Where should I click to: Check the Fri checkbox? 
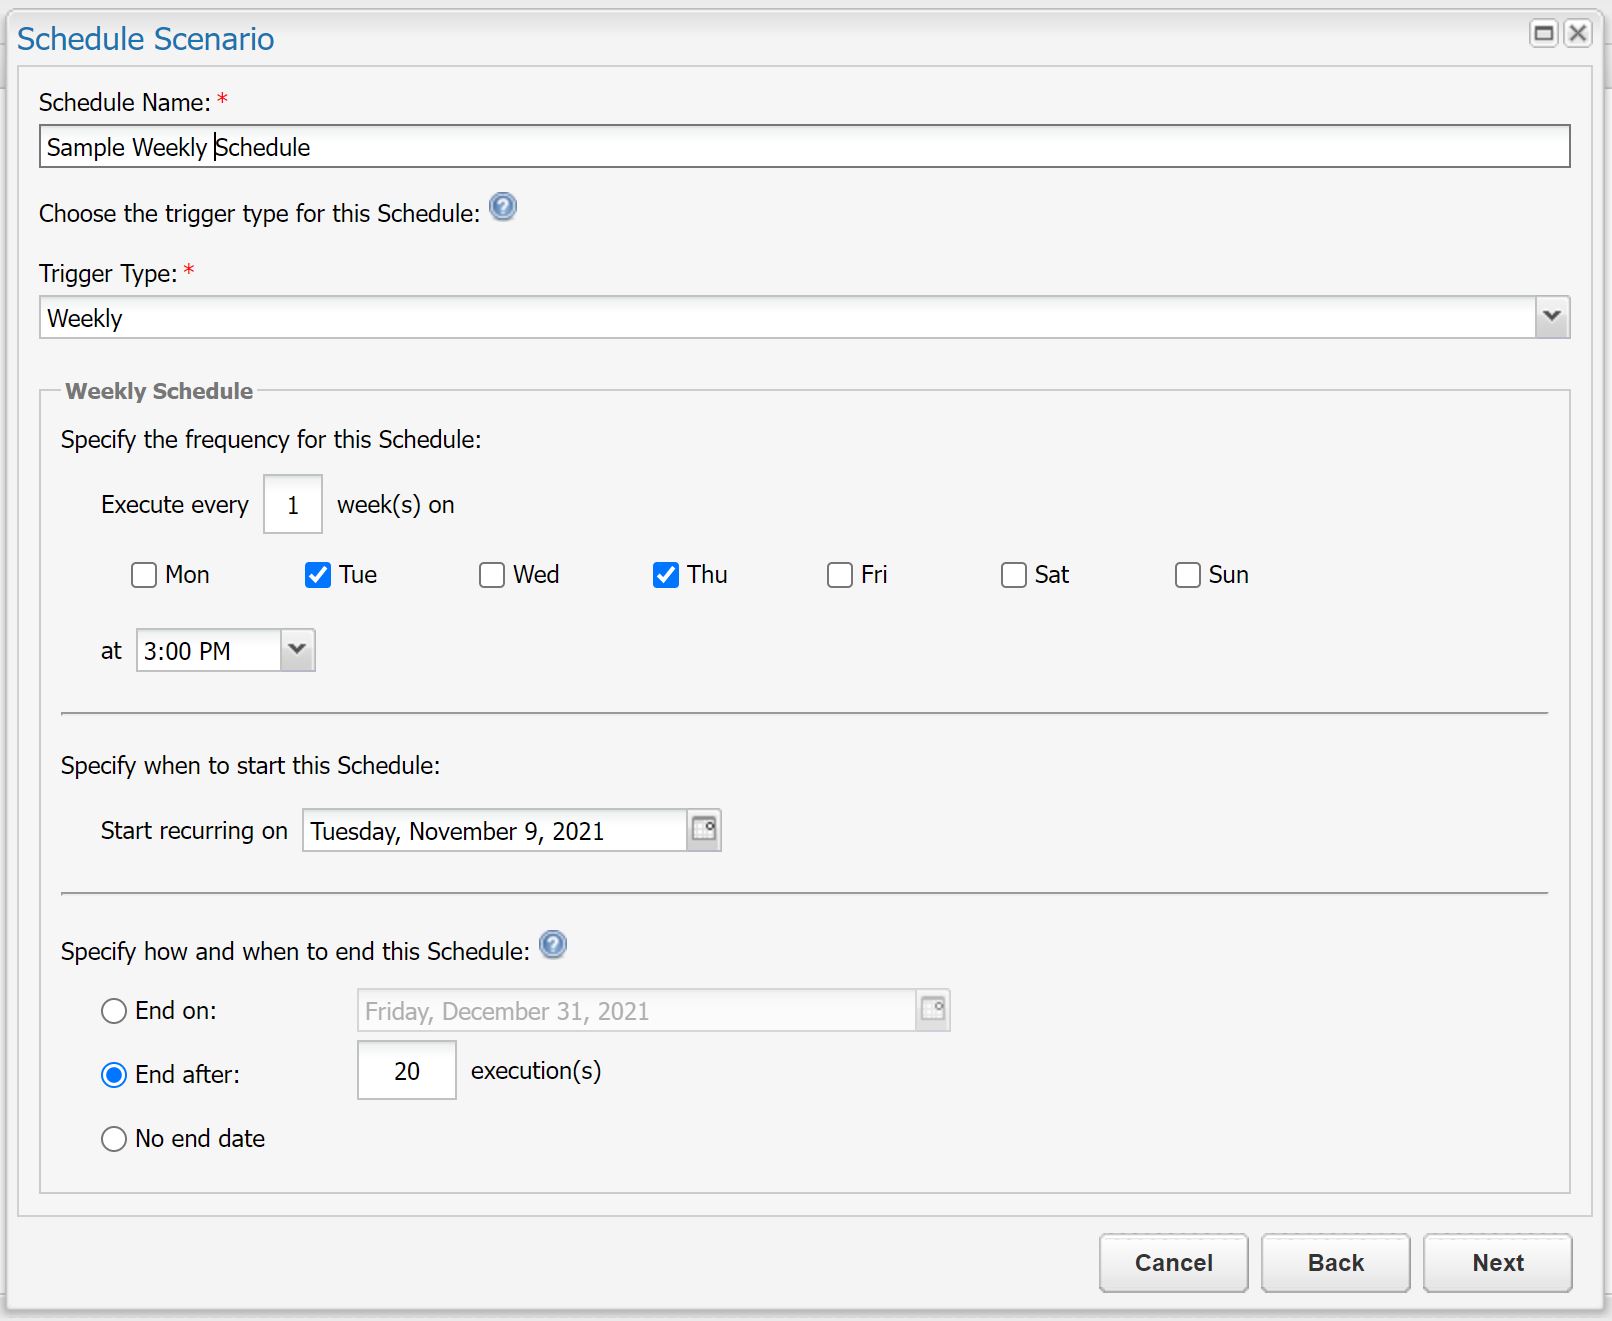(840, 575)
